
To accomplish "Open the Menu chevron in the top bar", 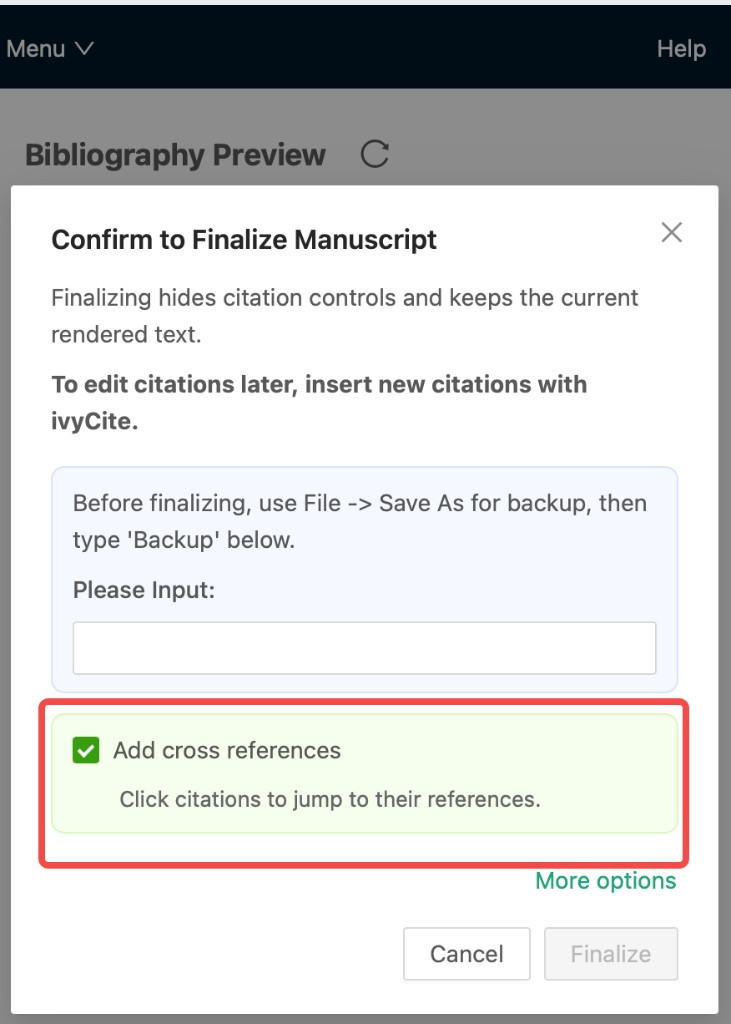I will click(x=85, y=48).
